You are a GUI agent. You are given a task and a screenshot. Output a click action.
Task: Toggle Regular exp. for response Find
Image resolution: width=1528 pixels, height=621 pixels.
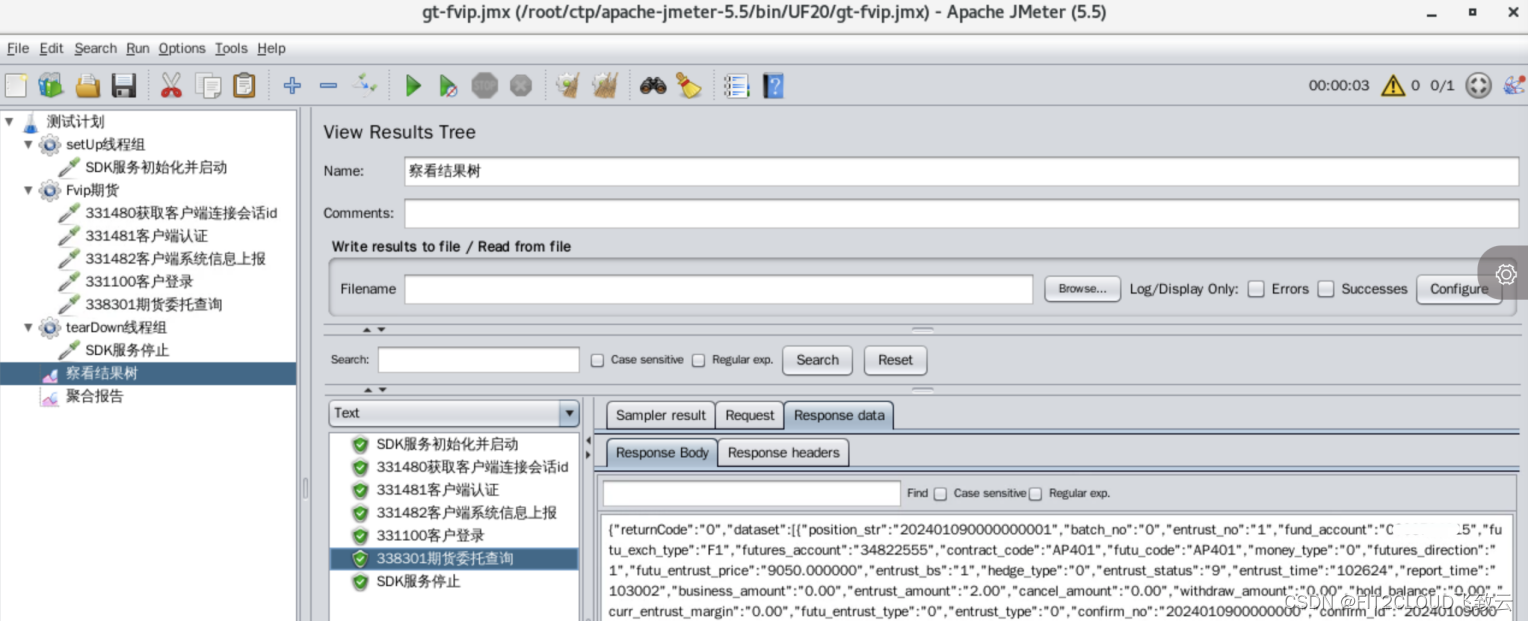point(1035,493)
